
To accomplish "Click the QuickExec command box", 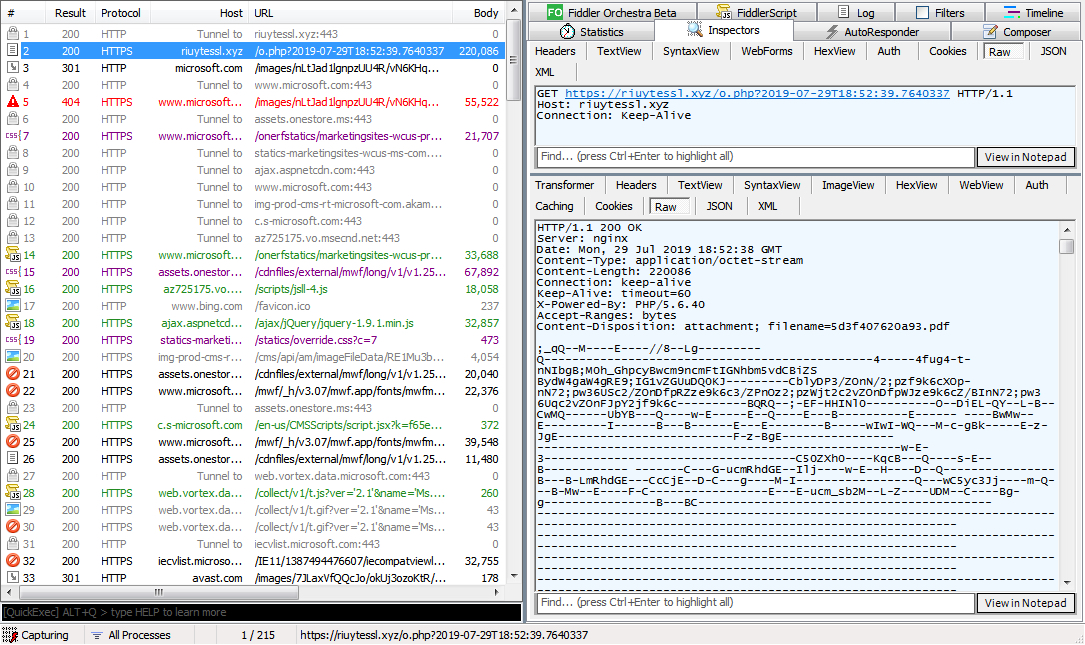I will [x=262, y=612].
